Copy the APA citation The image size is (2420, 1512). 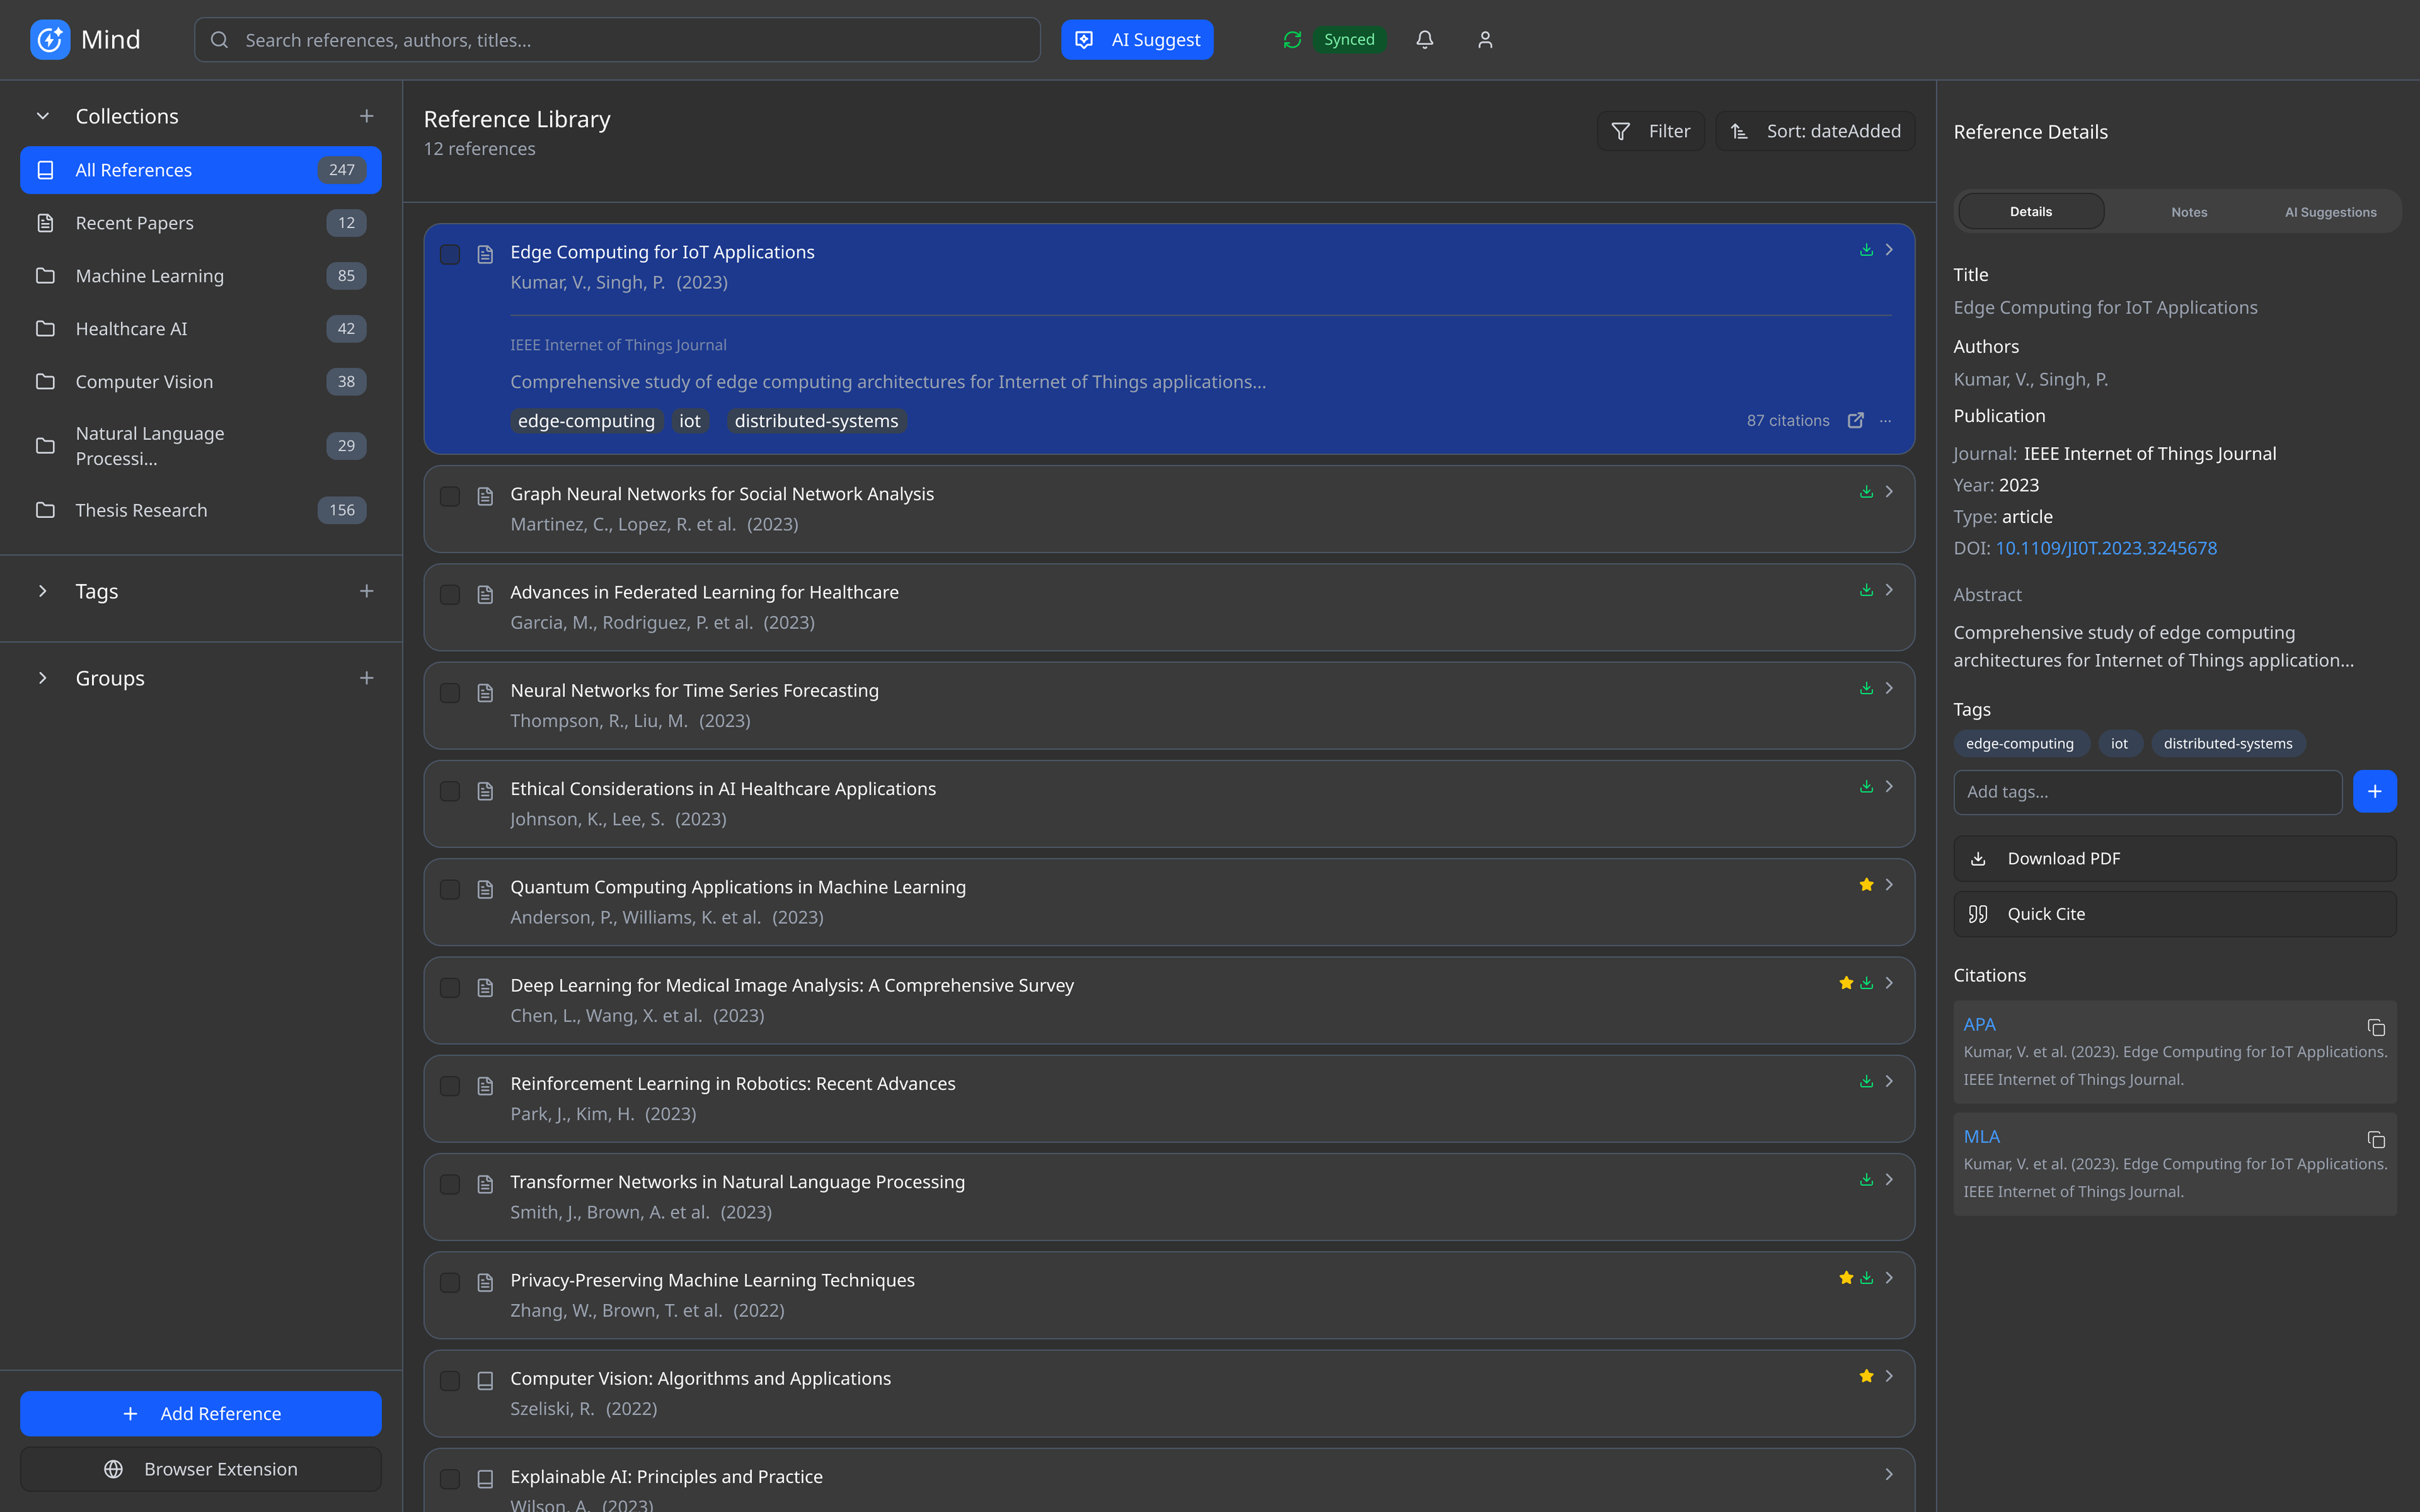2376,1027
